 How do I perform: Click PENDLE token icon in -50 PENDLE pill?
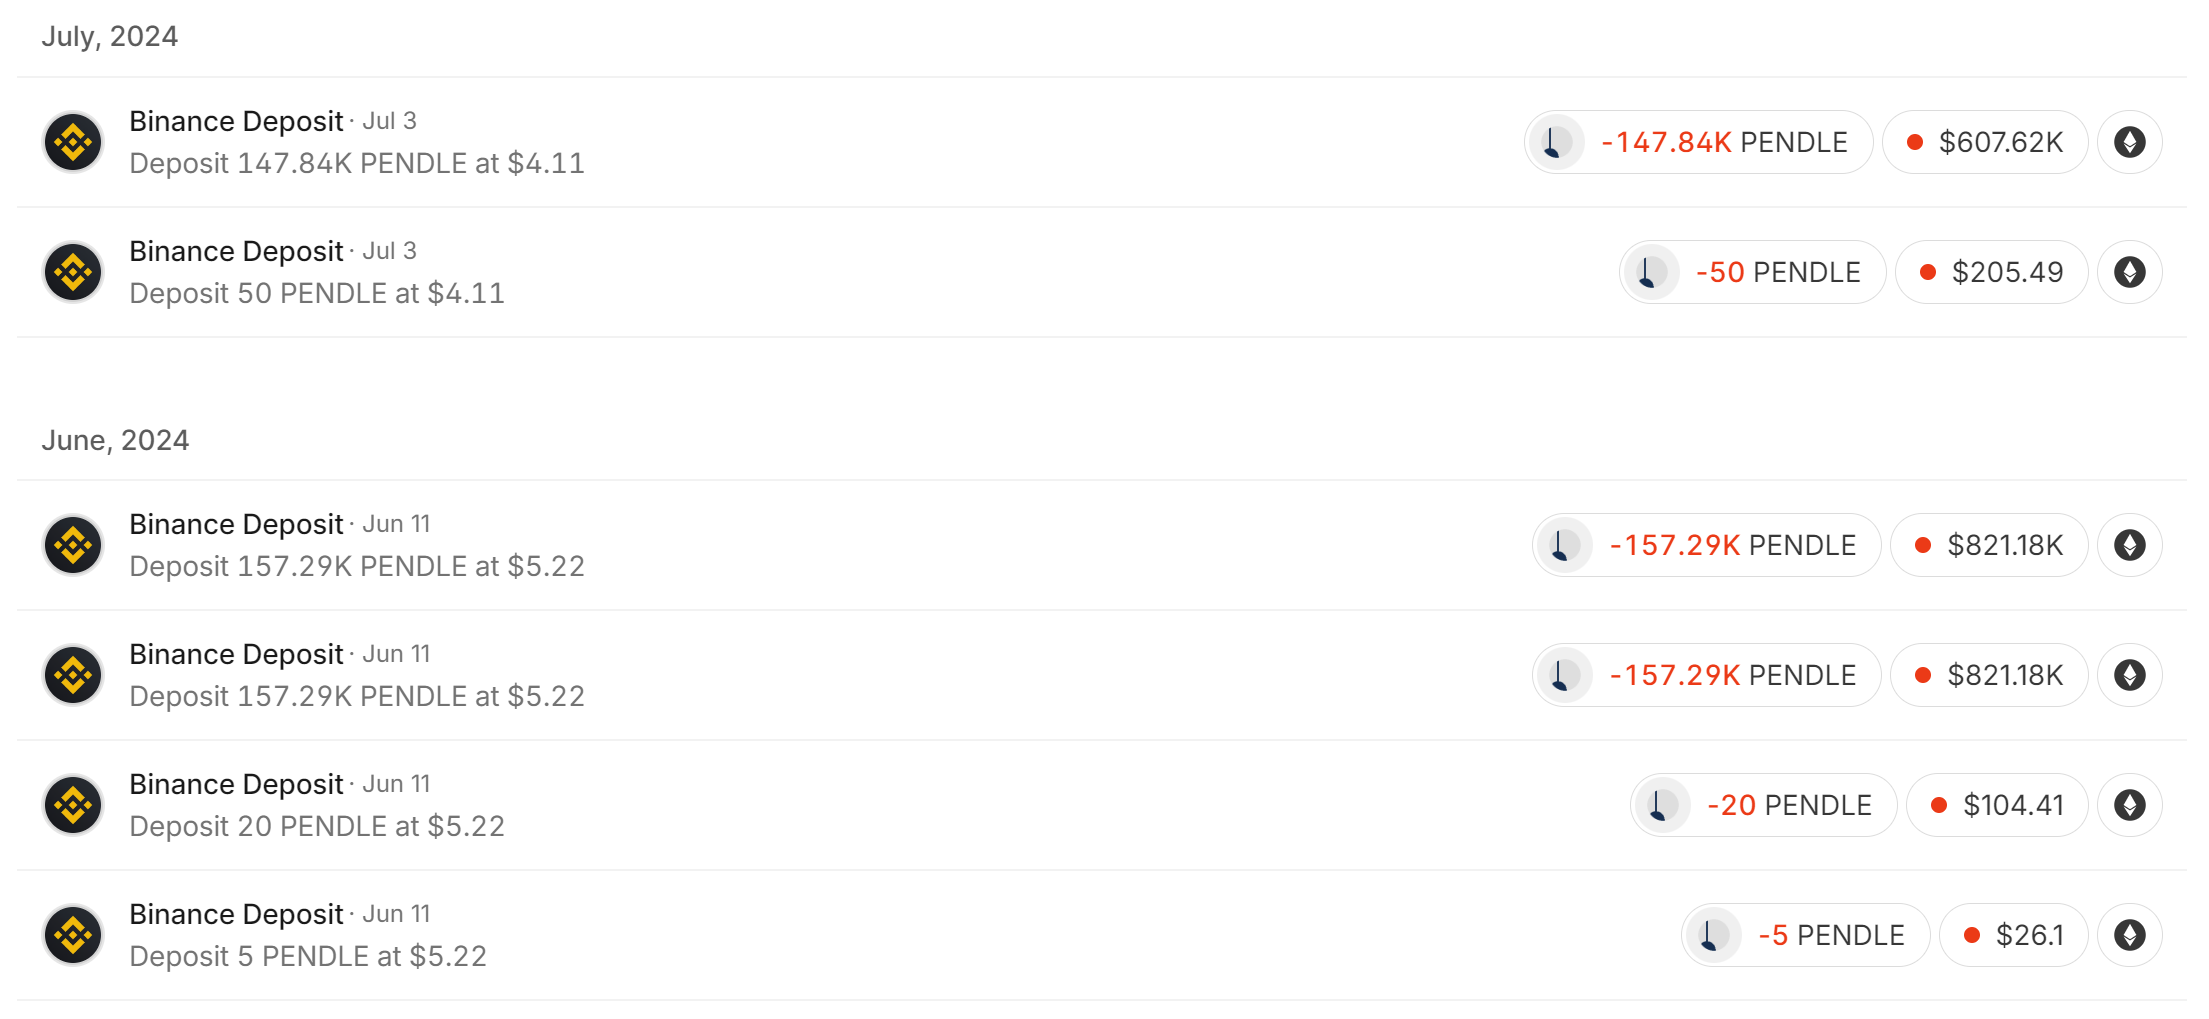1651,272
